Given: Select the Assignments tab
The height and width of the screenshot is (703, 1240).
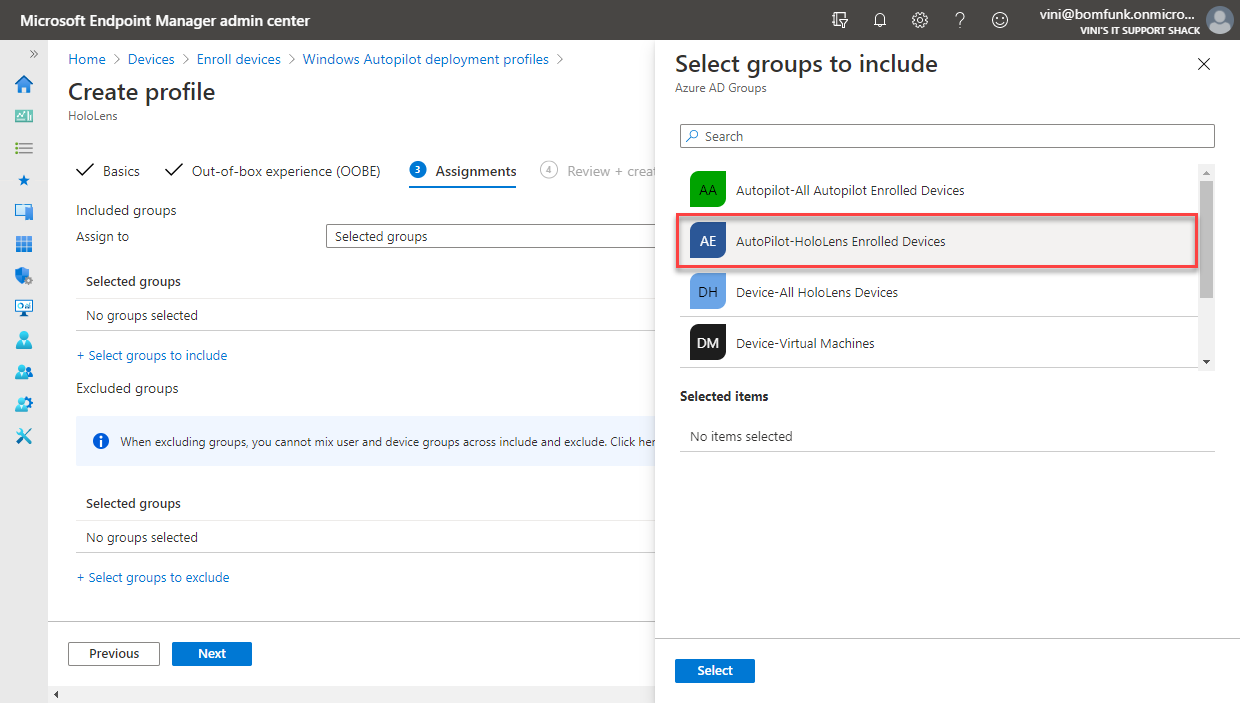Looking at the screenshot, I should (463, 171).
